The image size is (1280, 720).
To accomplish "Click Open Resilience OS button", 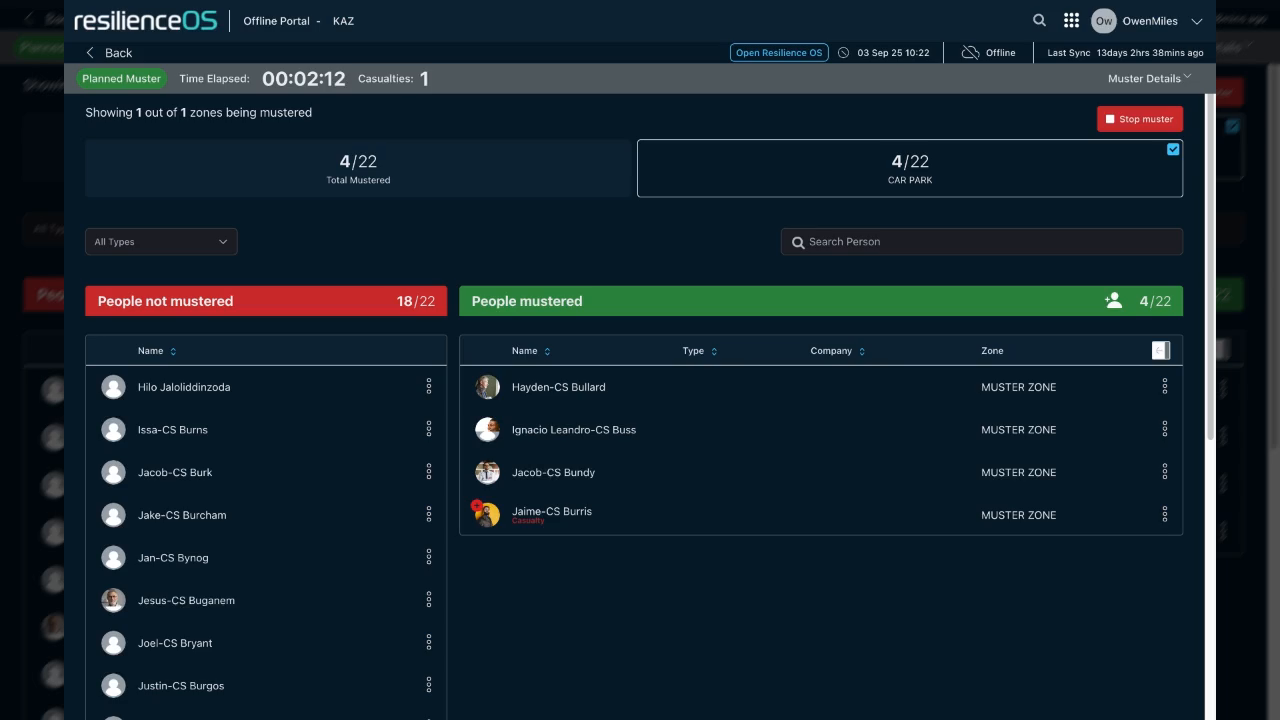I will (x=779, y=52).
